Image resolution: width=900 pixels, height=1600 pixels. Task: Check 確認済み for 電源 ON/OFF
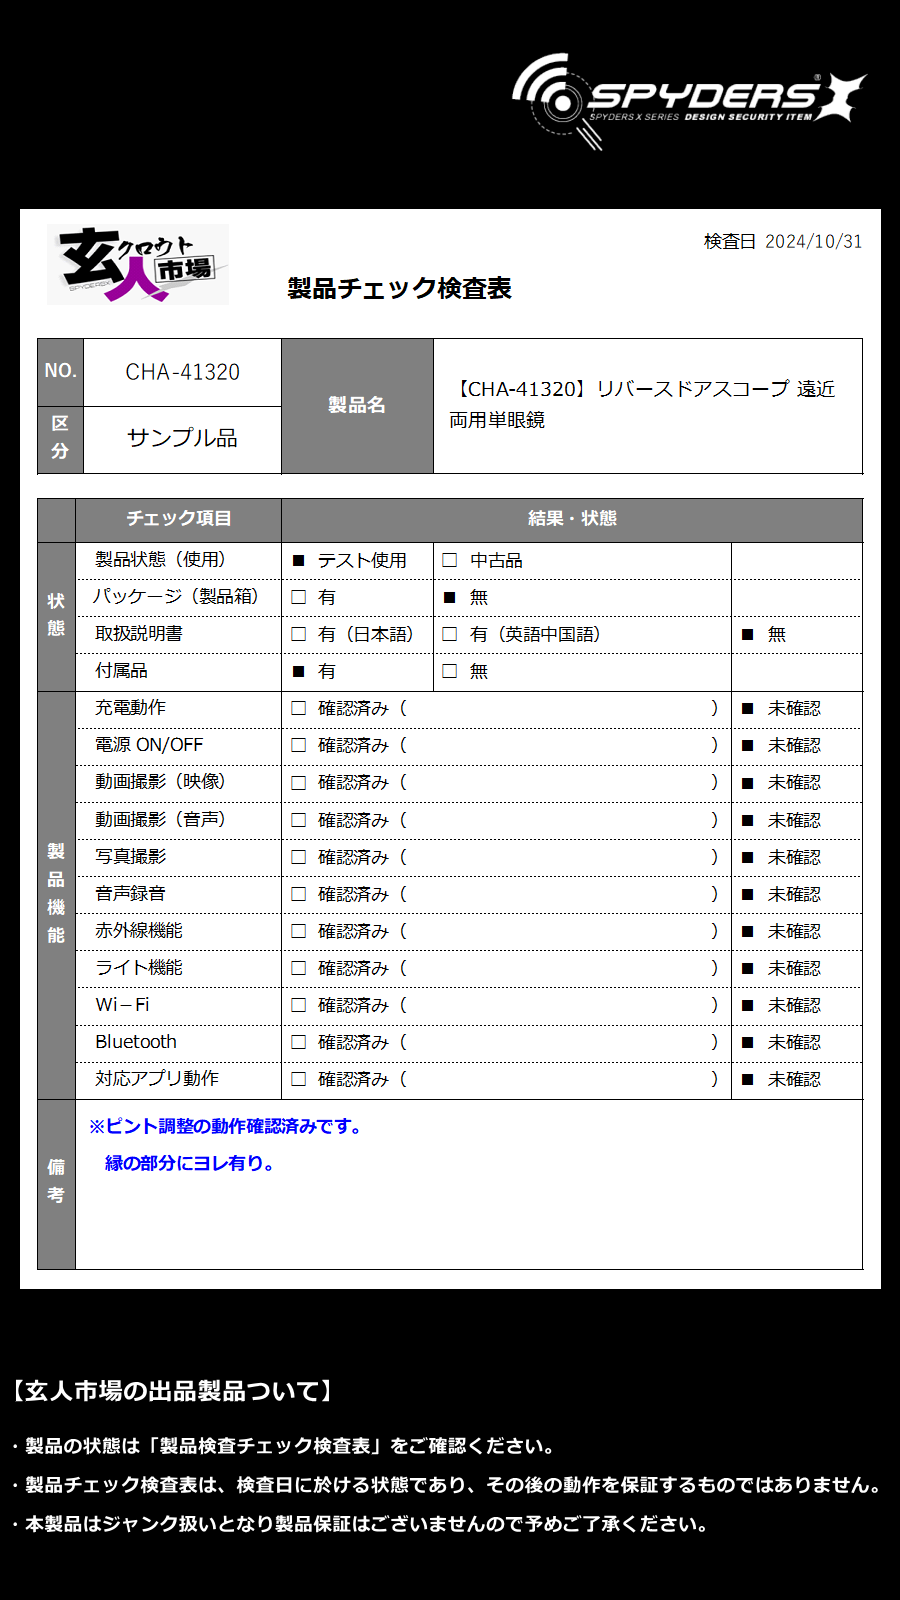[298, 745]
